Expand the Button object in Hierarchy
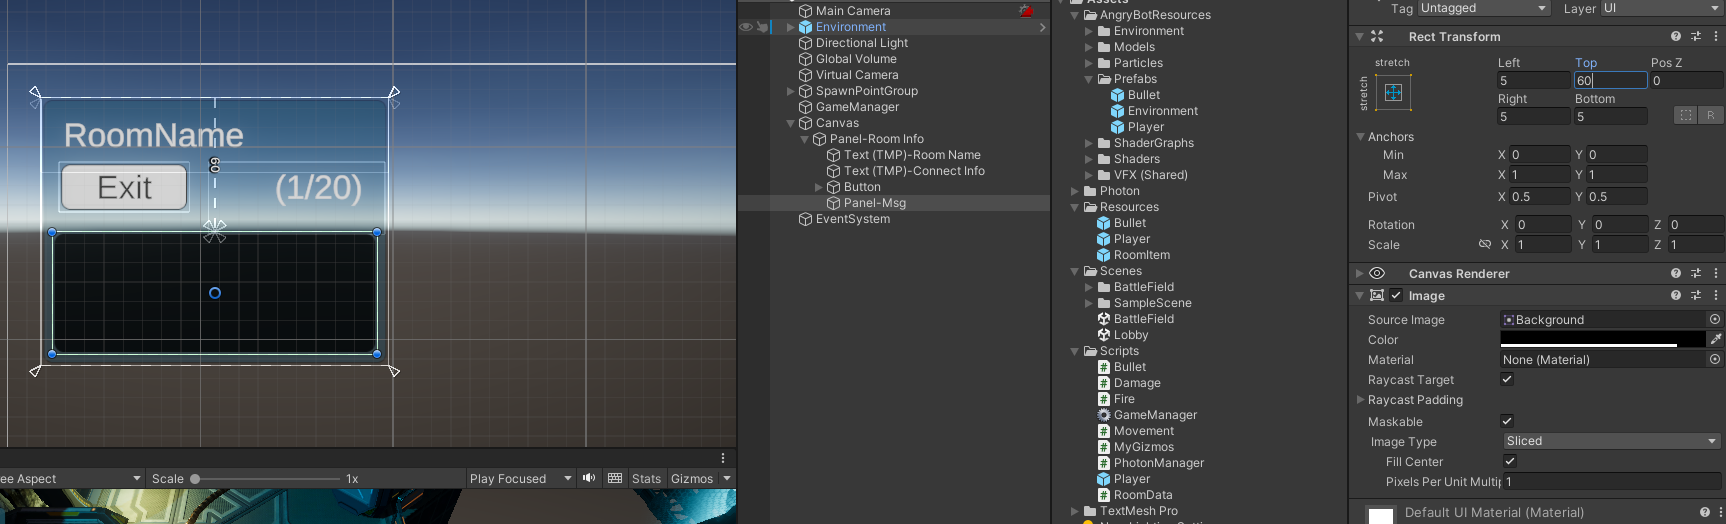 [818, 187]
